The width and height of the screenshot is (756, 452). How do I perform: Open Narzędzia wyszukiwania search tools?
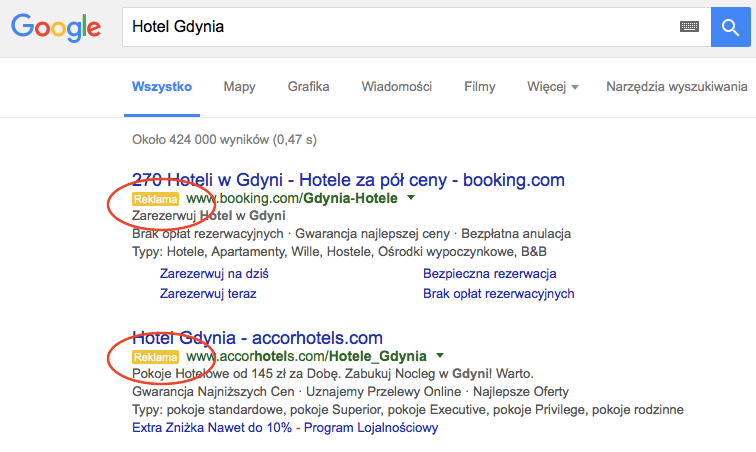click(x=676, y=87)
